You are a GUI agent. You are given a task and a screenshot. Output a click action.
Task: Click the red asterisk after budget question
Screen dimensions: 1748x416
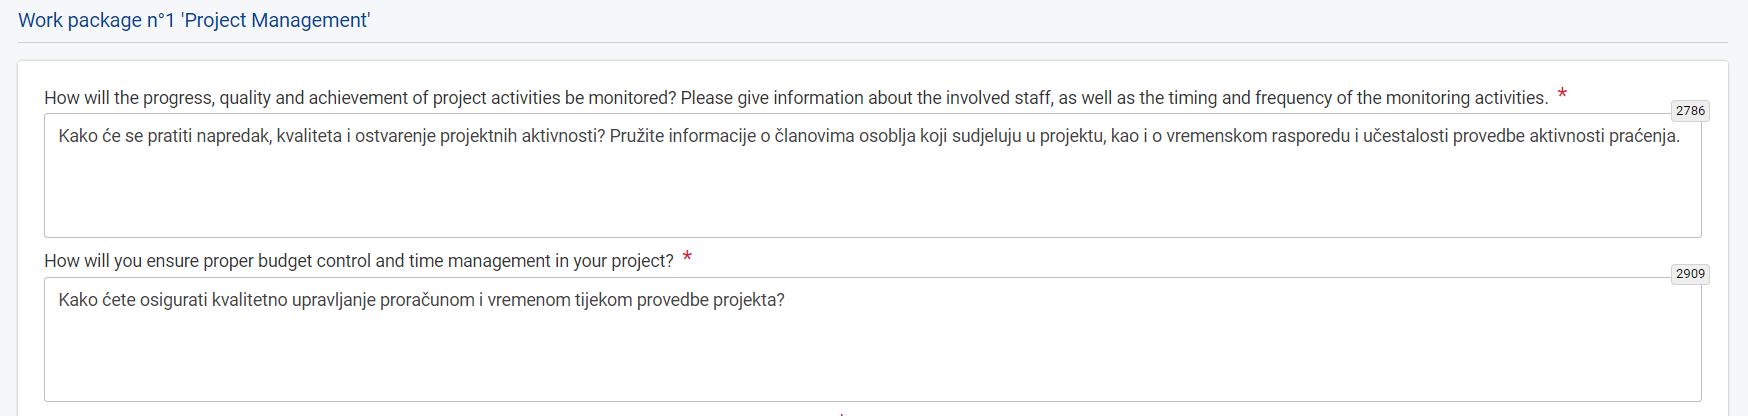click(x=687, y=258)
